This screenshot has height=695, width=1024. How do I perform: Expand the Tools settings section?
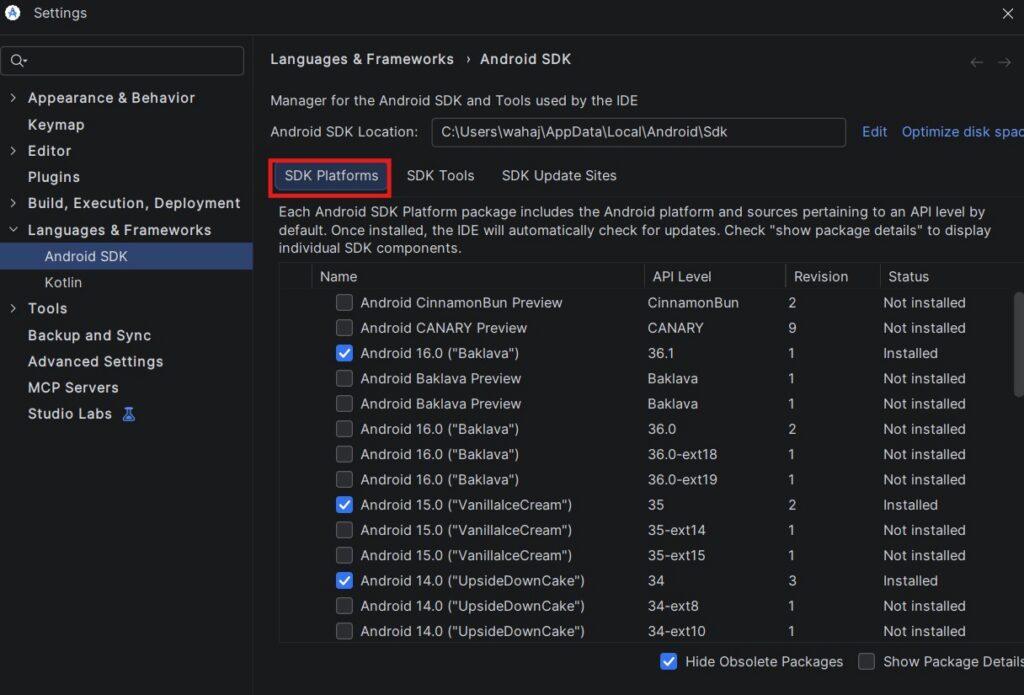tap(13, 309)
